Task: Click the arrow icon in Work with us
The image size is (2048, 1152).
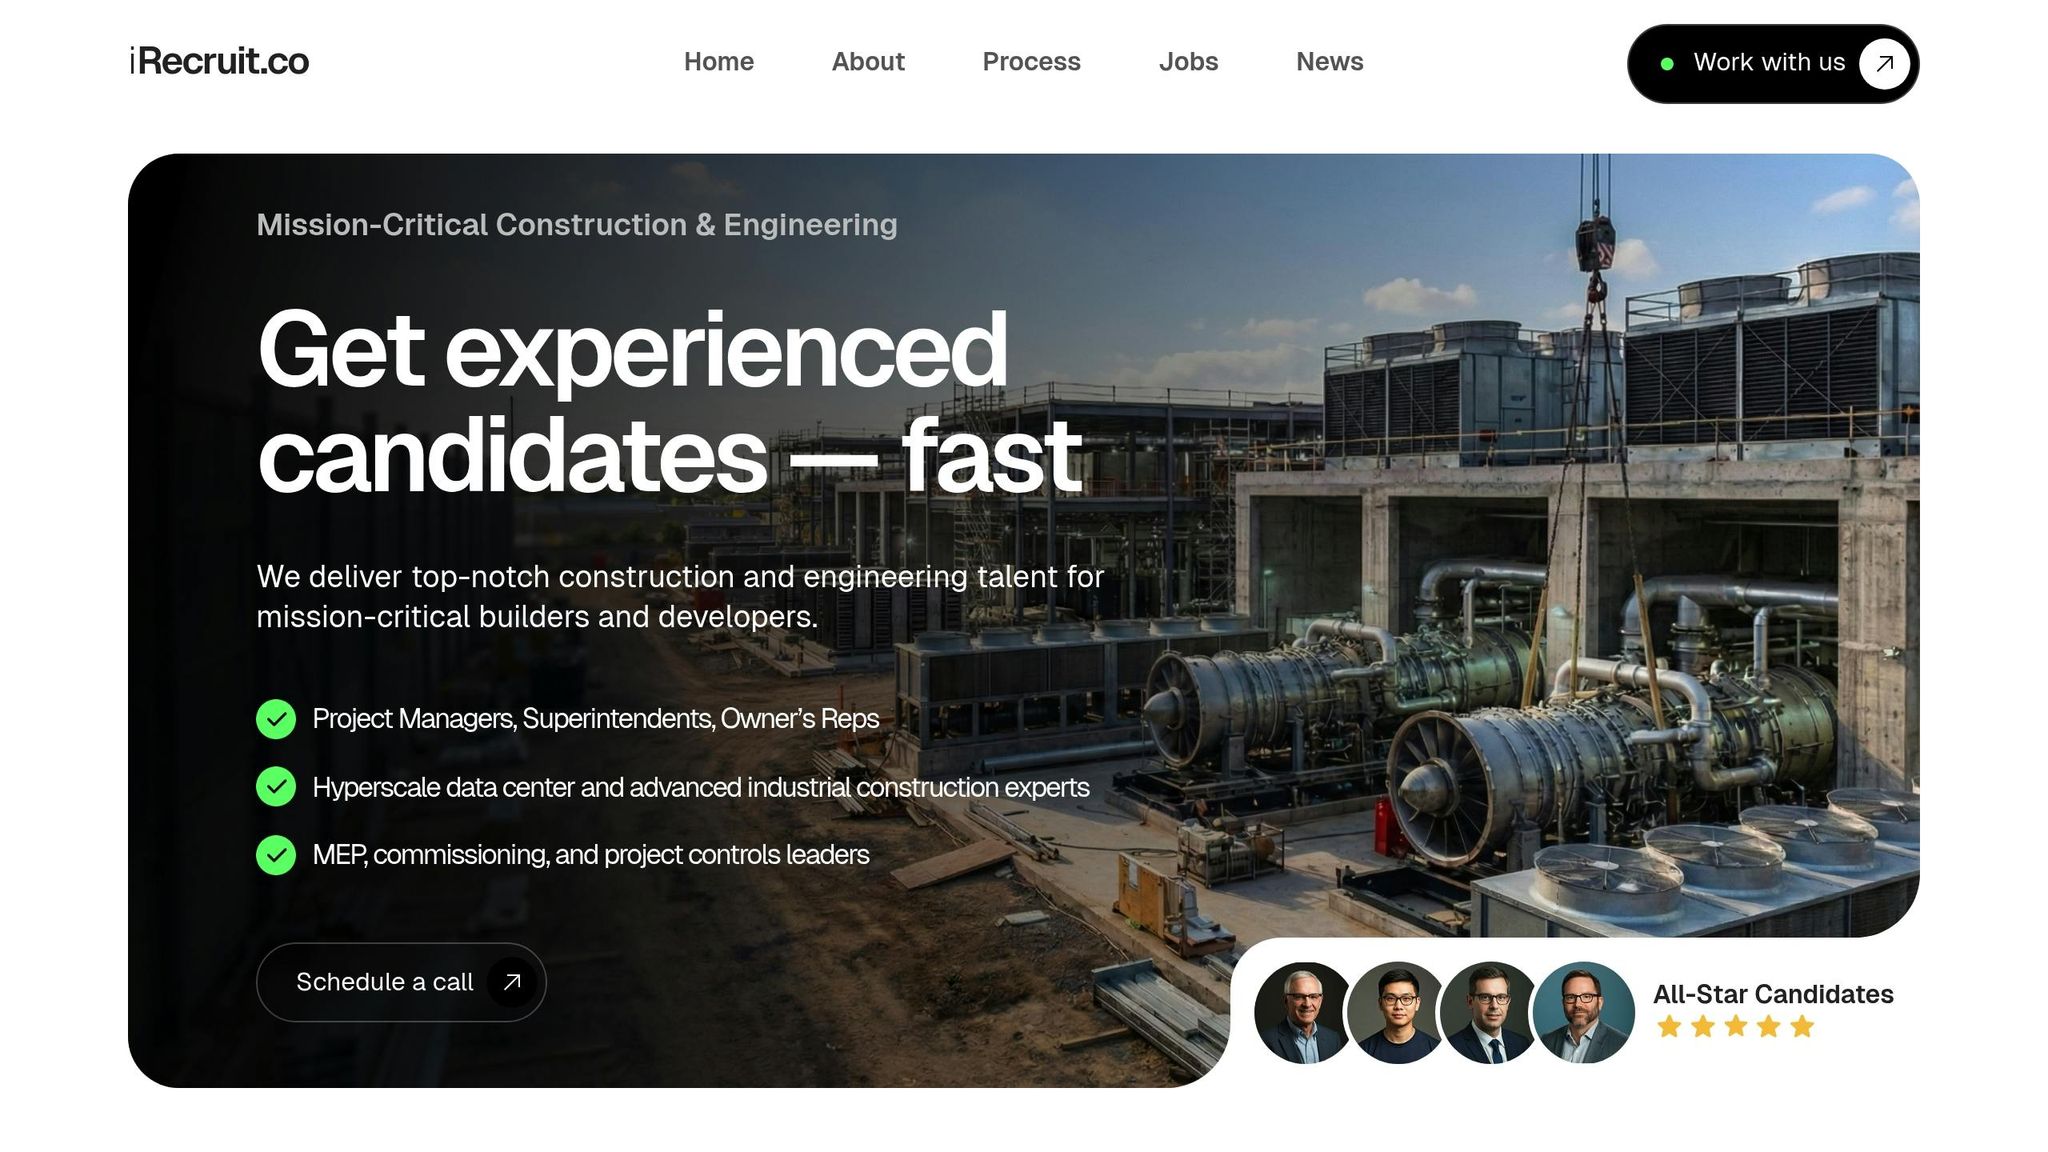Action: coord(1884,63)
